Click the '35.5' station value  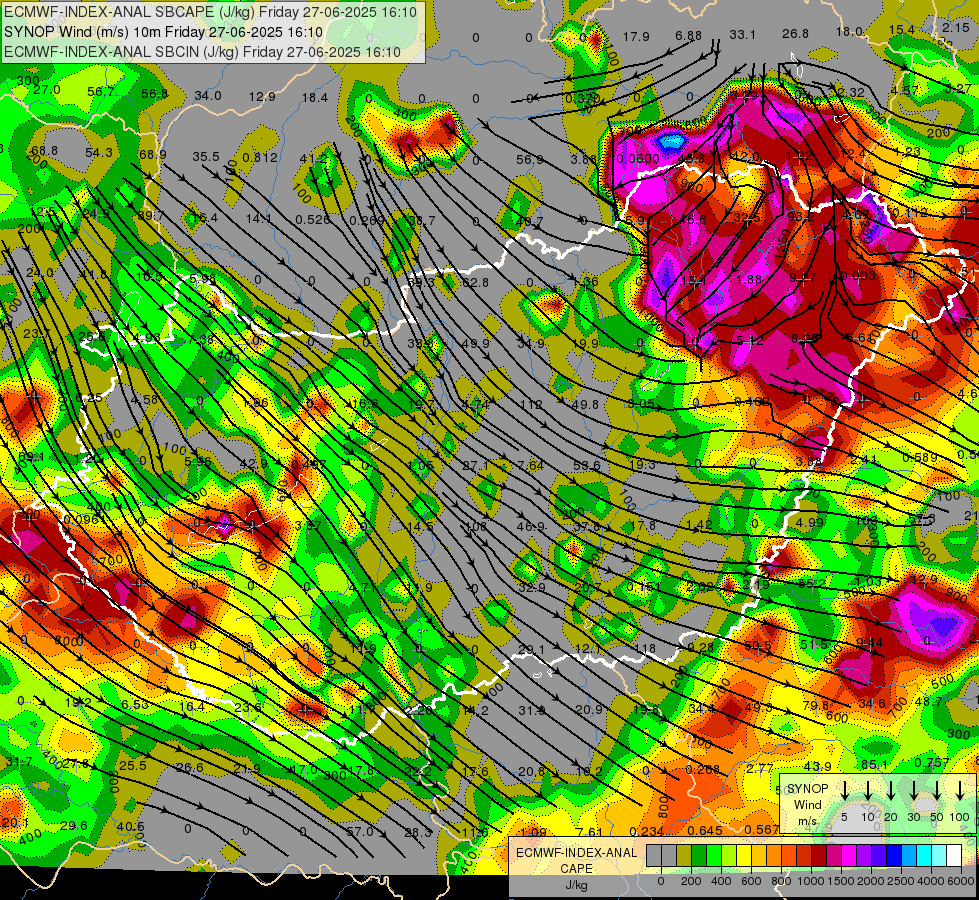coord(206,156)
